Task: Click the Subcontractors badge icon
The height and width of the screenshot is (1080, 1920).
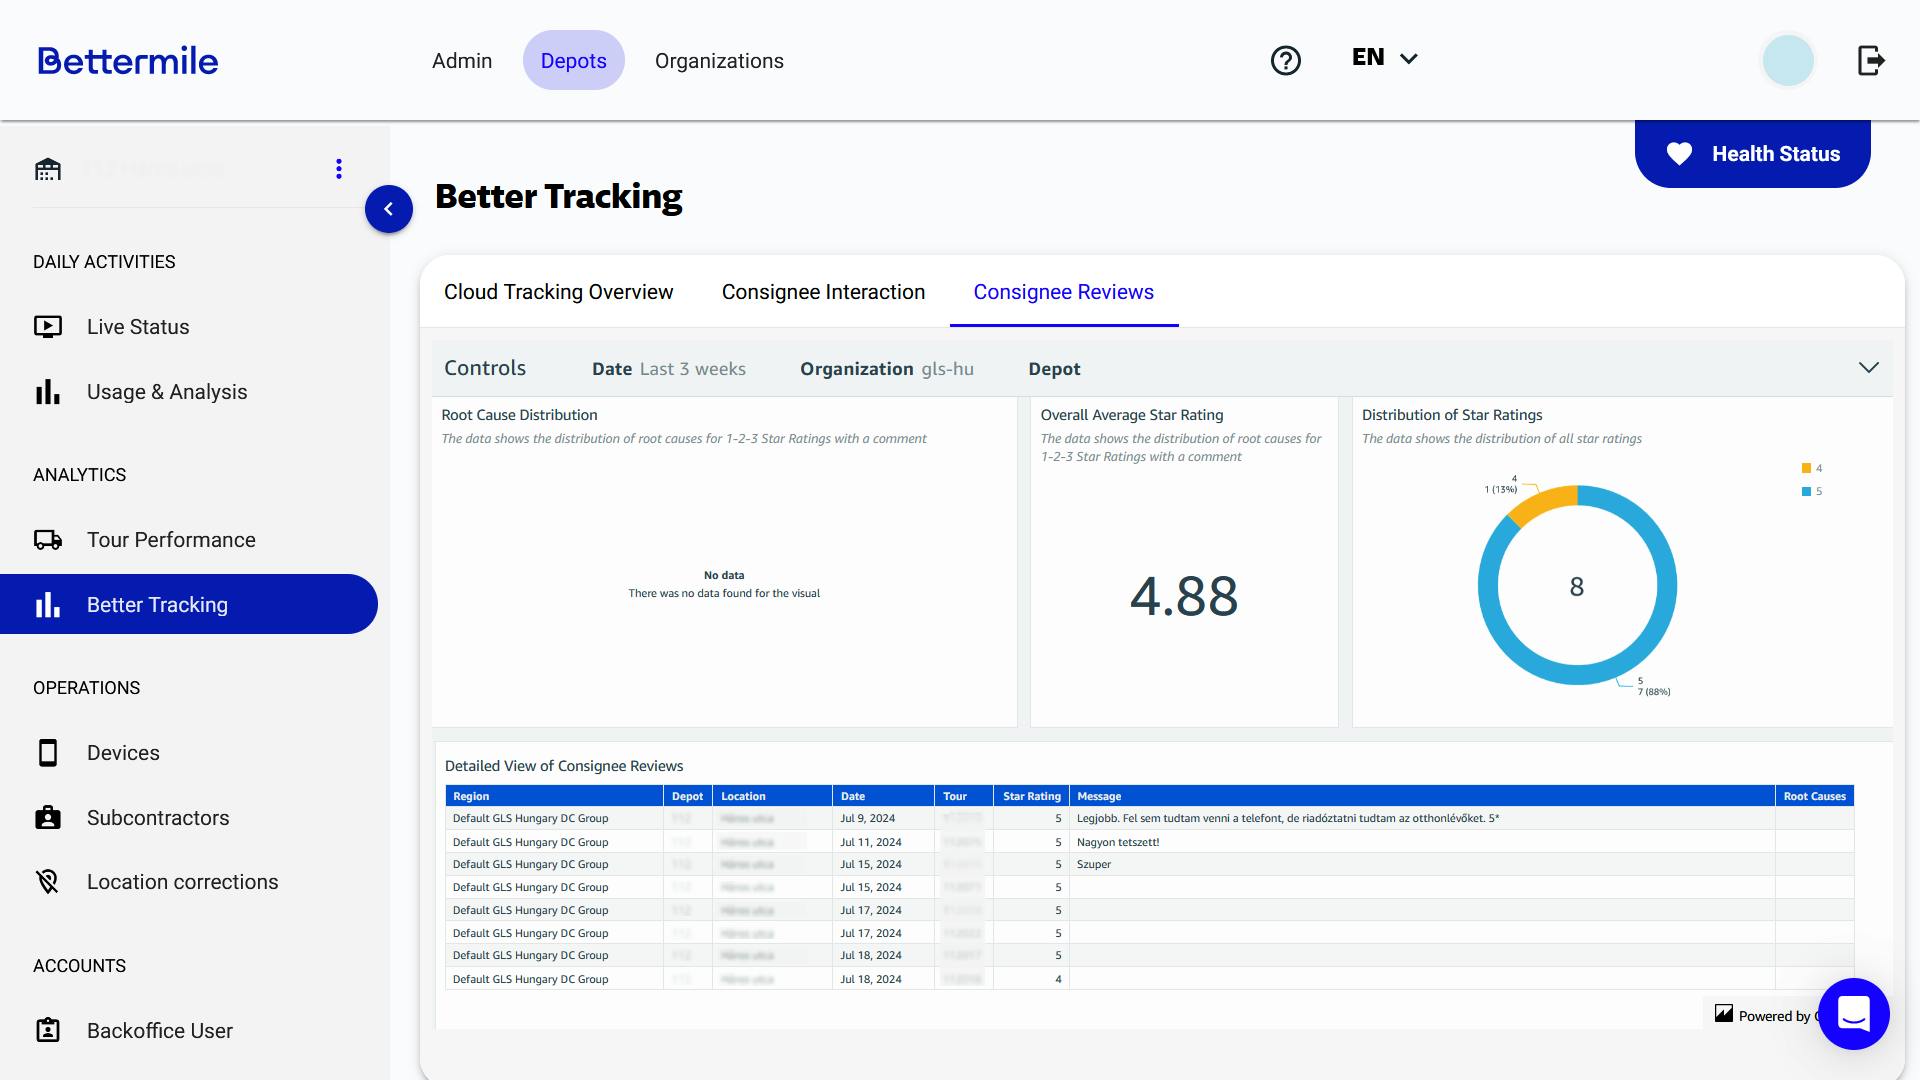Action: [x=48, y=818]
